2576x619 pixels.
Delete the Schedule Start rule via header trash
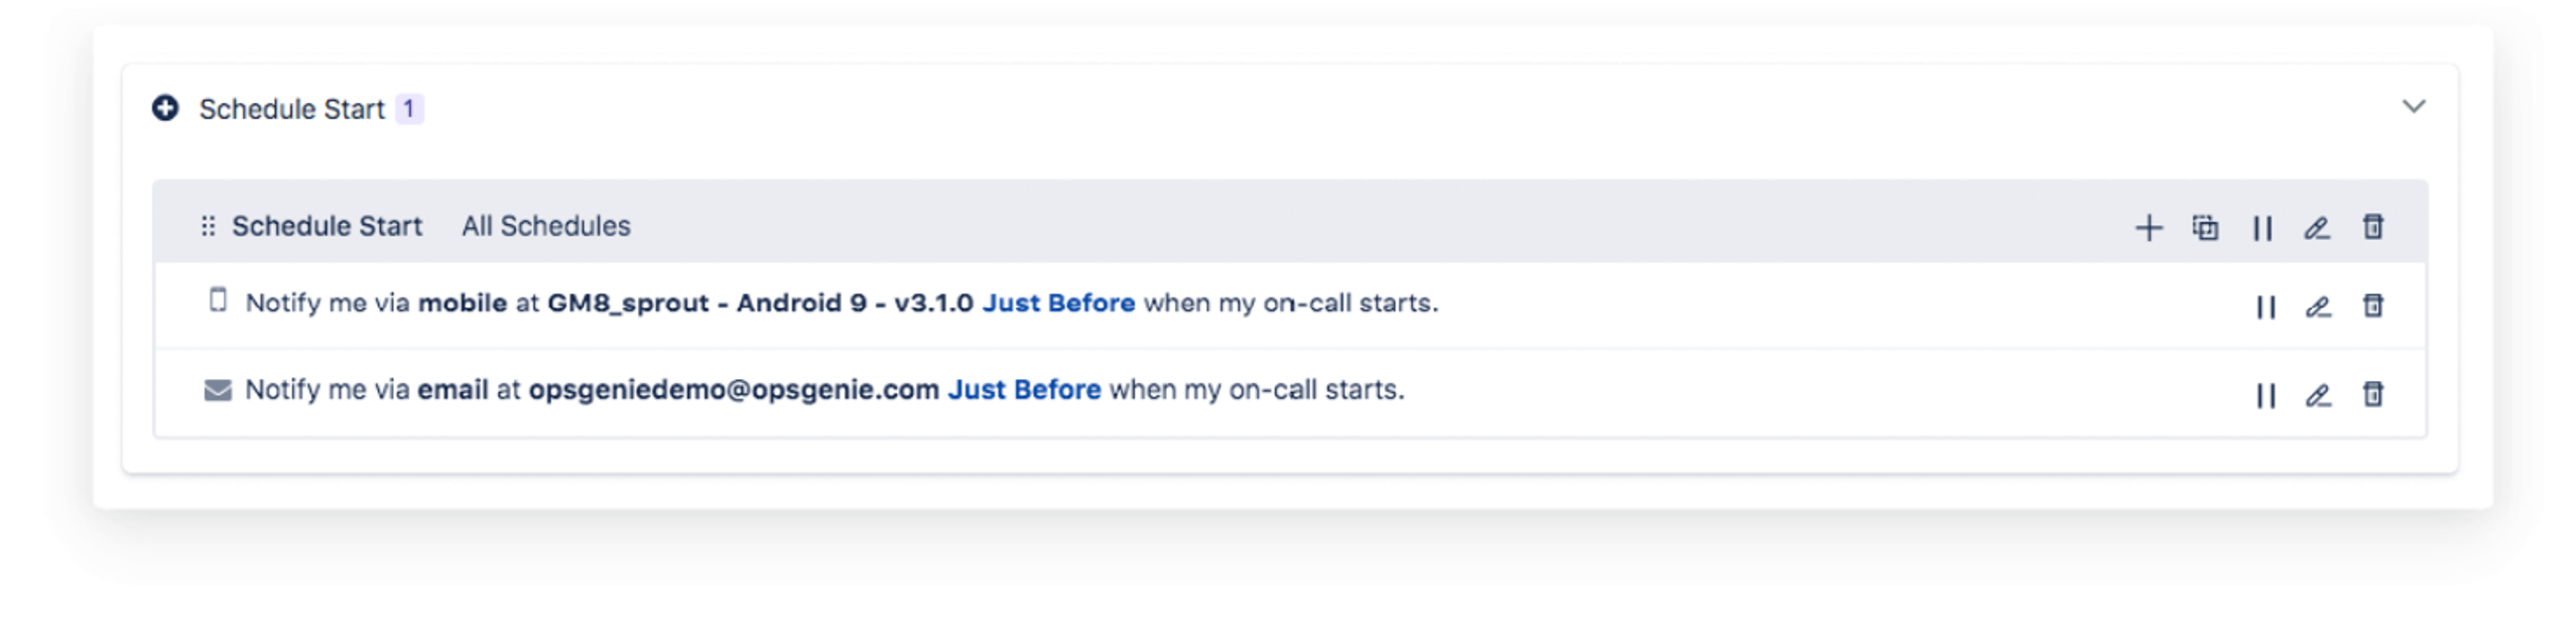(x=2373, y=227)
